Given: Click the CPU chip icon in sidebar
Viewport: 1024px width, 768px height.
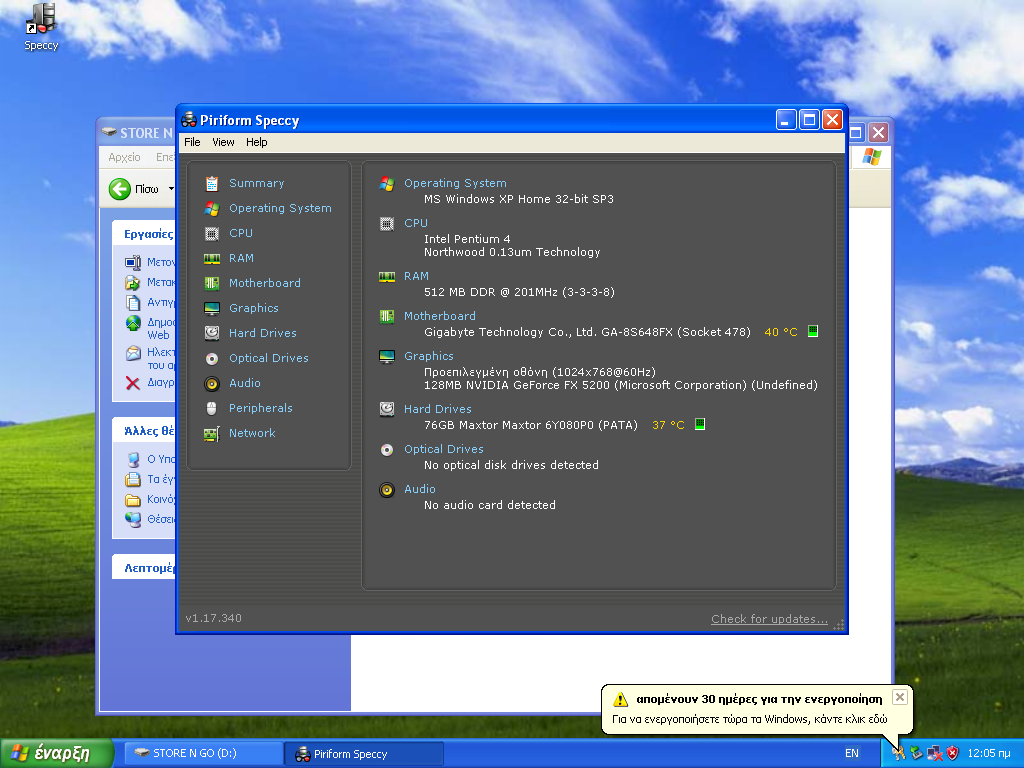Looking at the screenshot, I should tap(212, 233).
